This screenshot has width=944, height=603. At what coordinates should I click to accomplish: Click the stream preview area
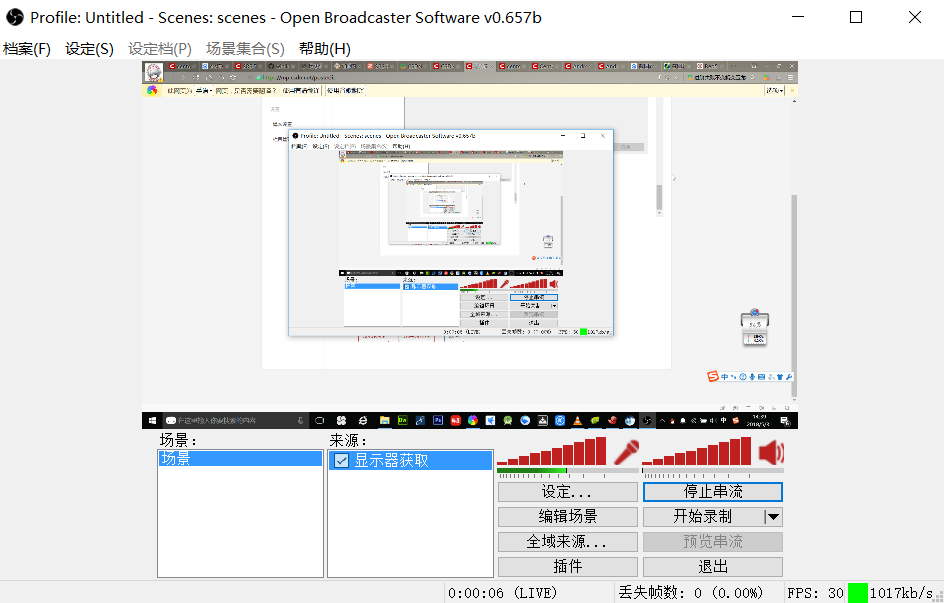coord(470,245)
